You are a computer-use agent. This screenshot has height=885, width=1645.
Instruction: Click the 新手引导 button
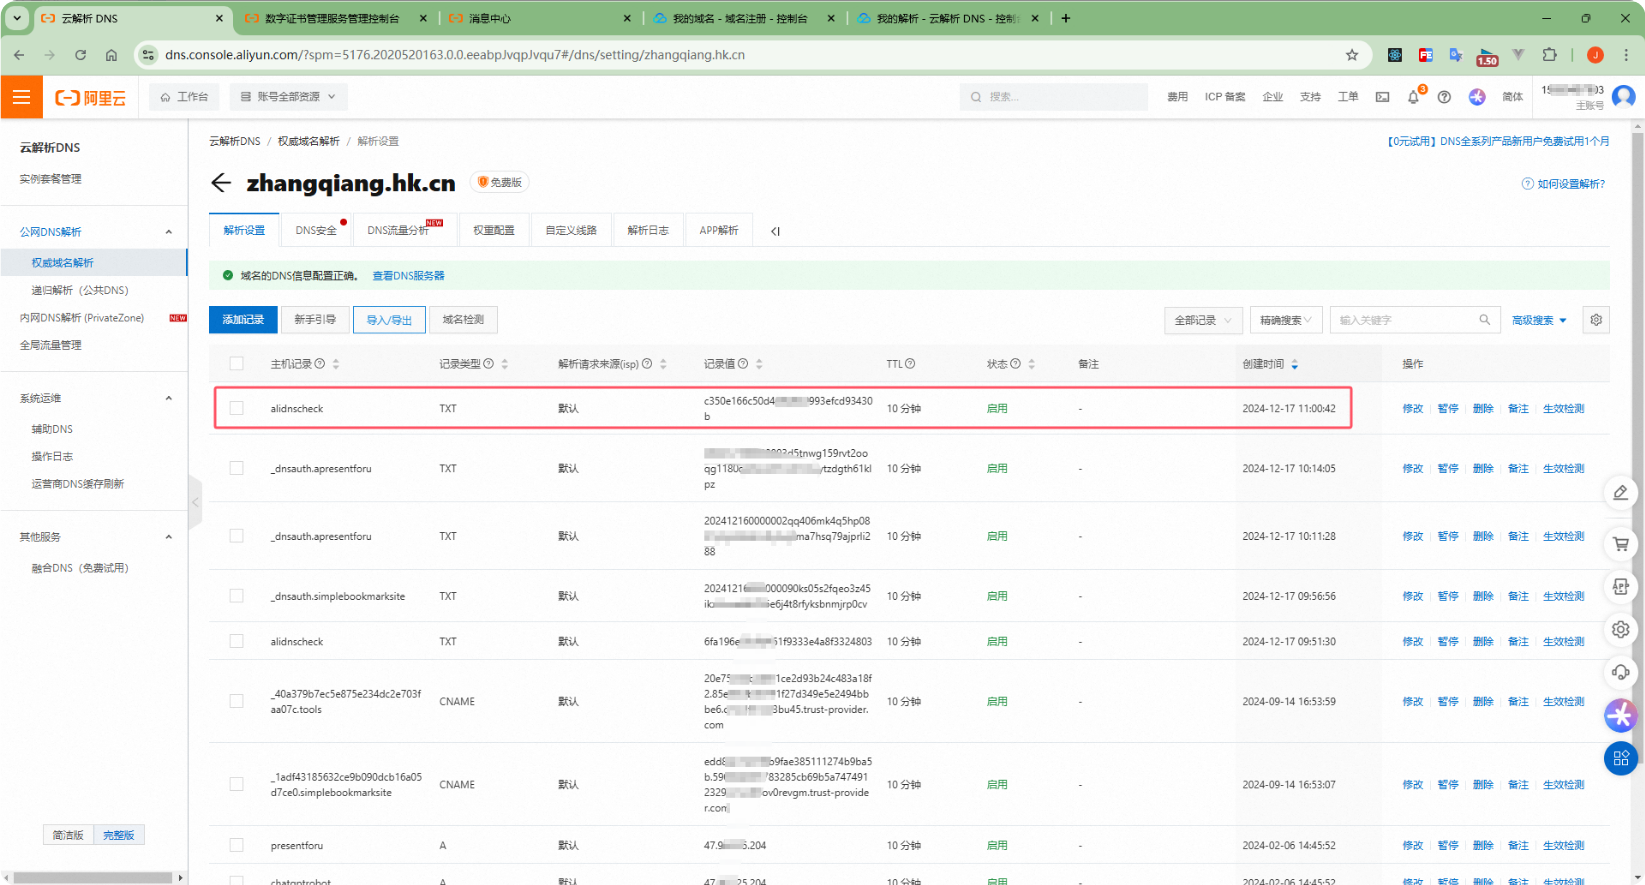315,320
